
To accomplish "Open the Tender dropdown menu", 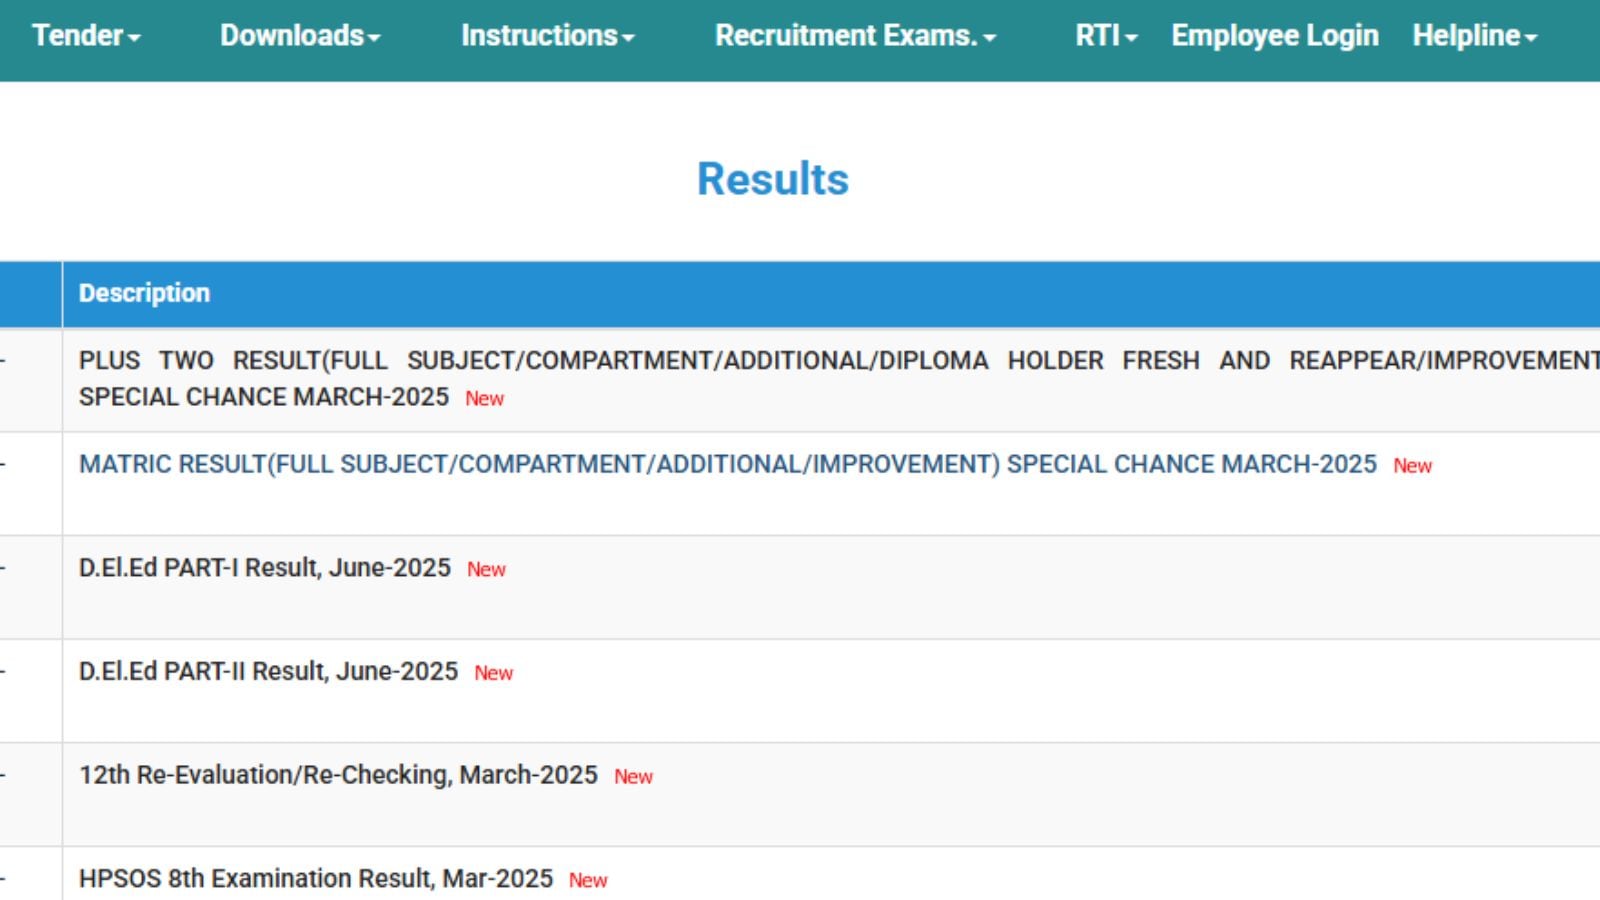I will (x=86, y=36).
